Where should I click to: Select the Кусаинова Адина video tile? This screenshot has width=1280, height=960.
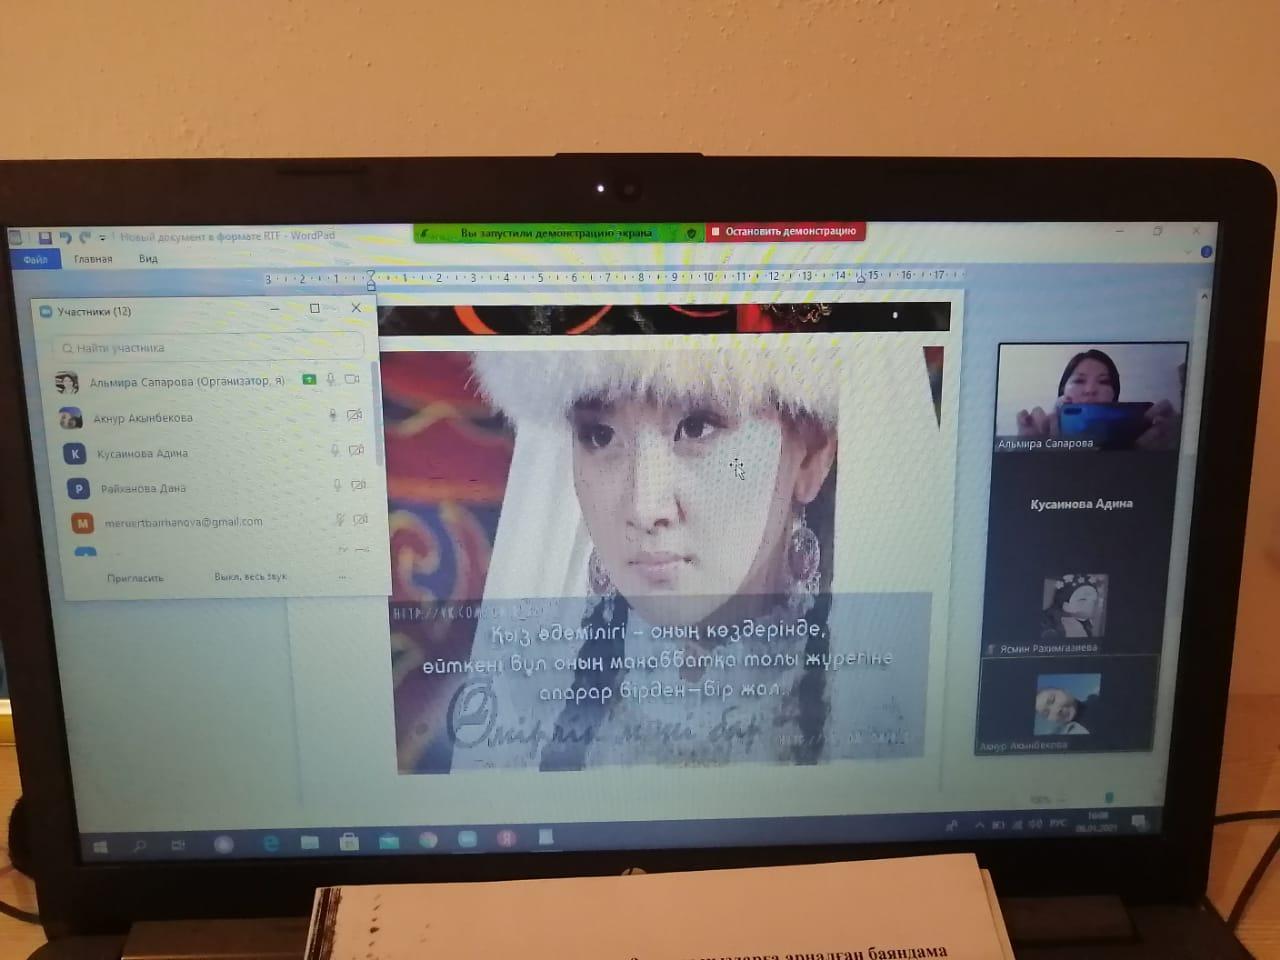1081,504
